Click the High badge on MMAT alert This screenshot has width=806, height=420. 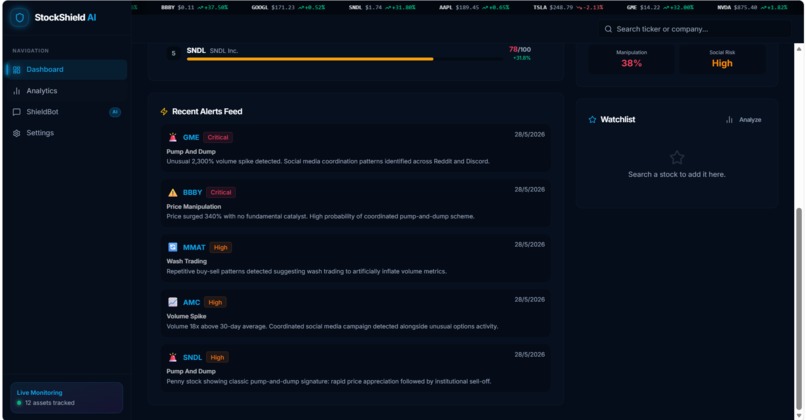[221, 248]
